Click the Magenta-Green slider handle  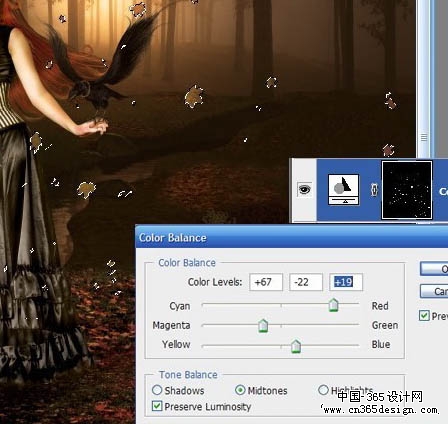point(263,325)
